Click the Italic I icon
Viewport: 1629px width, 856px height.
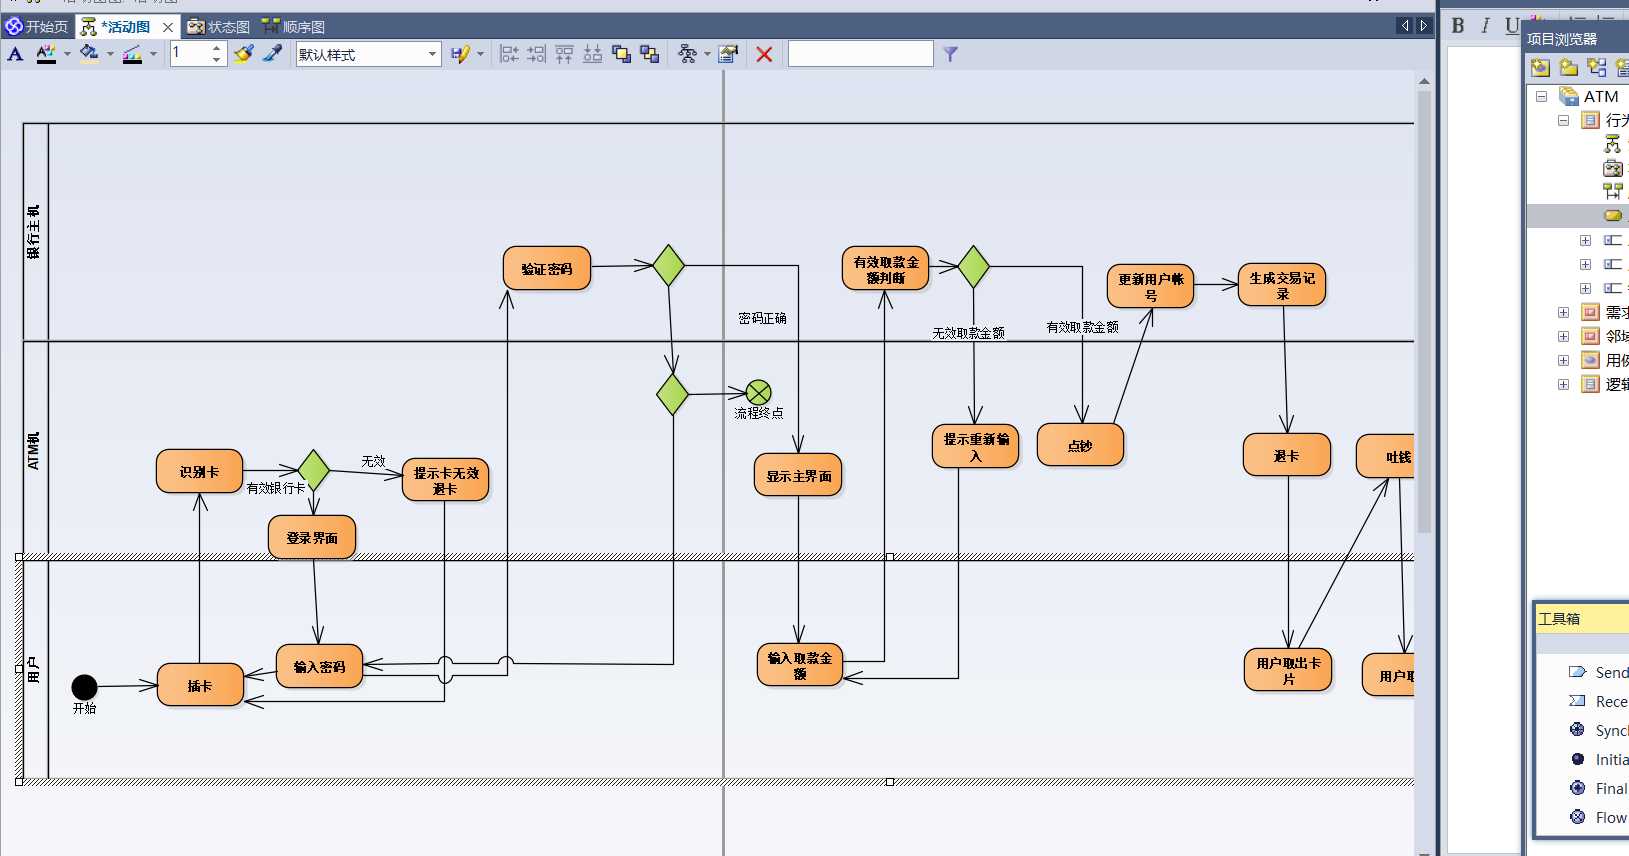[x=1485, y=26]
